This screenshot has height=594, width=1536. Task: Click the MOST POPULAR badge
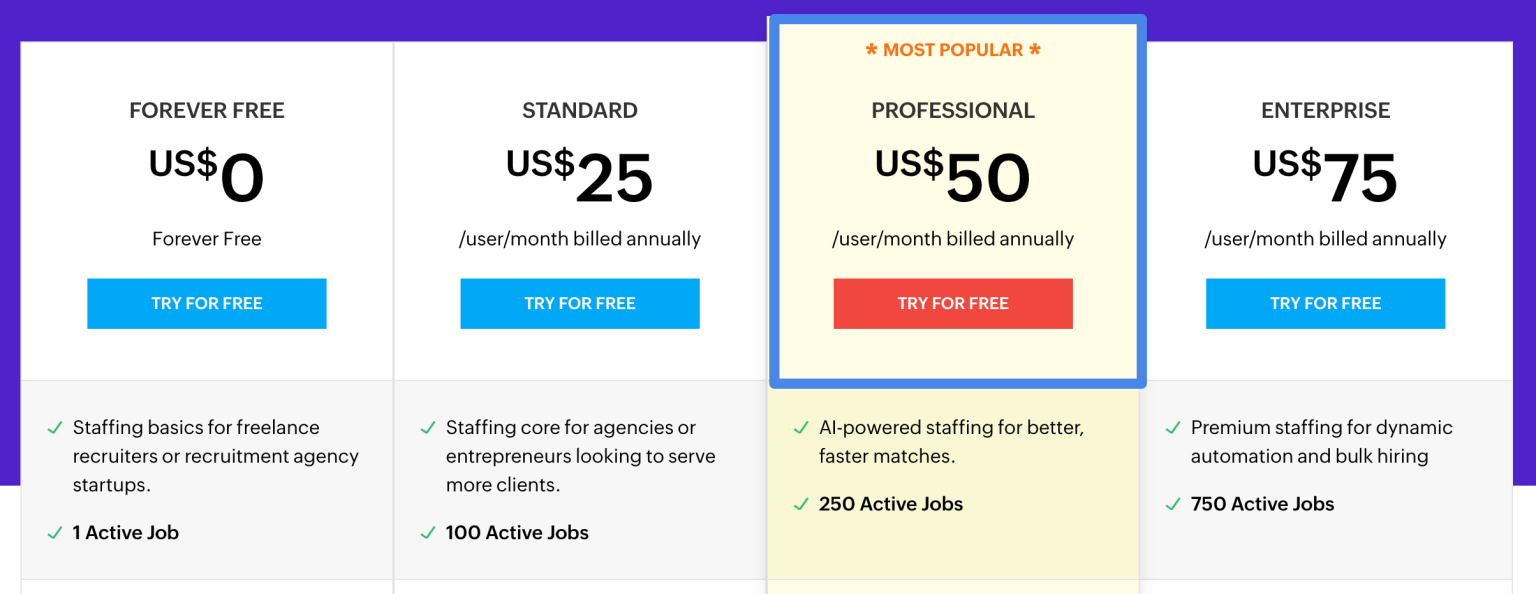[953, 49]
